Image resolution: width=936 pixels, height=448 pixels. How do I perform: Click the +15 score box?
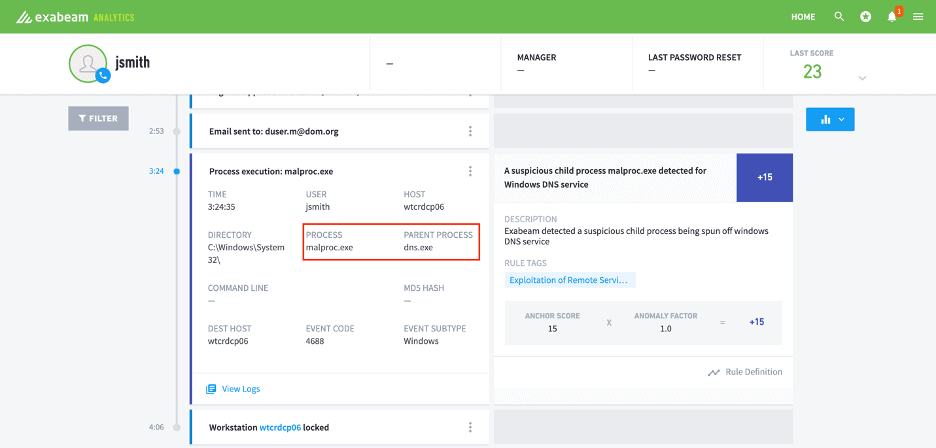pos(765,177)
